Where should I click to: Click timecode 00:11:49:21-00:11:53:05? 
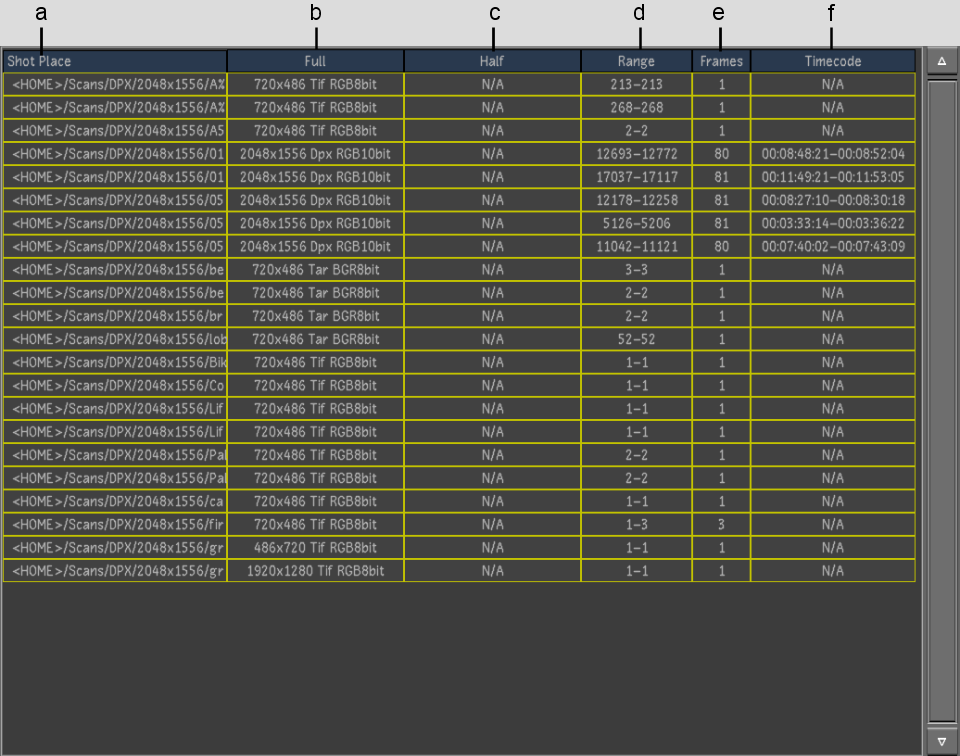tap(833, 177)
